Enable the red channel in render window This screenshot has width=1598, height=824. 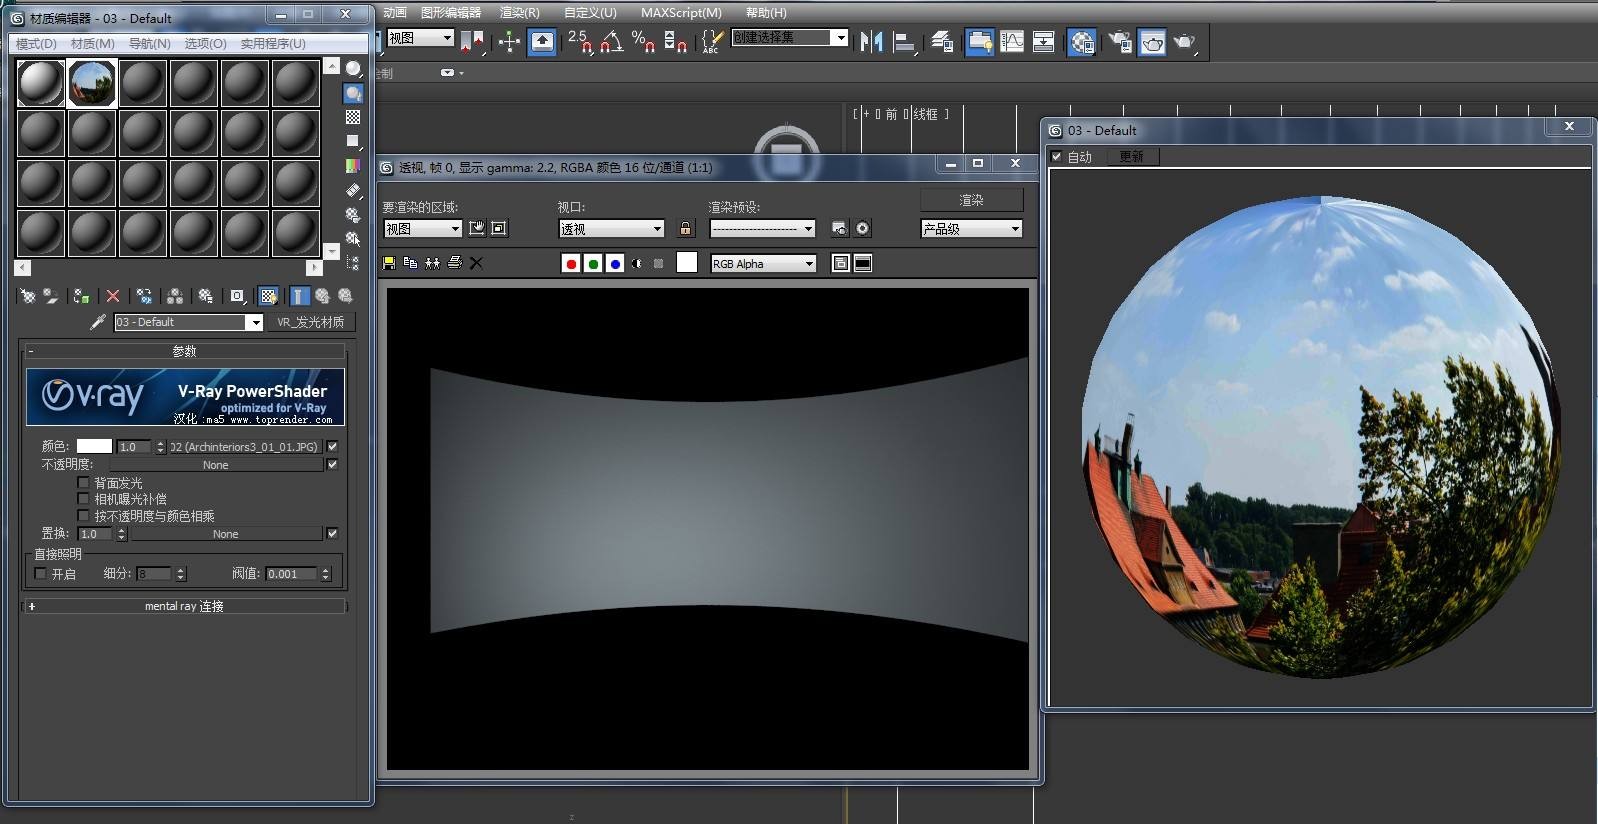point(571,264)
